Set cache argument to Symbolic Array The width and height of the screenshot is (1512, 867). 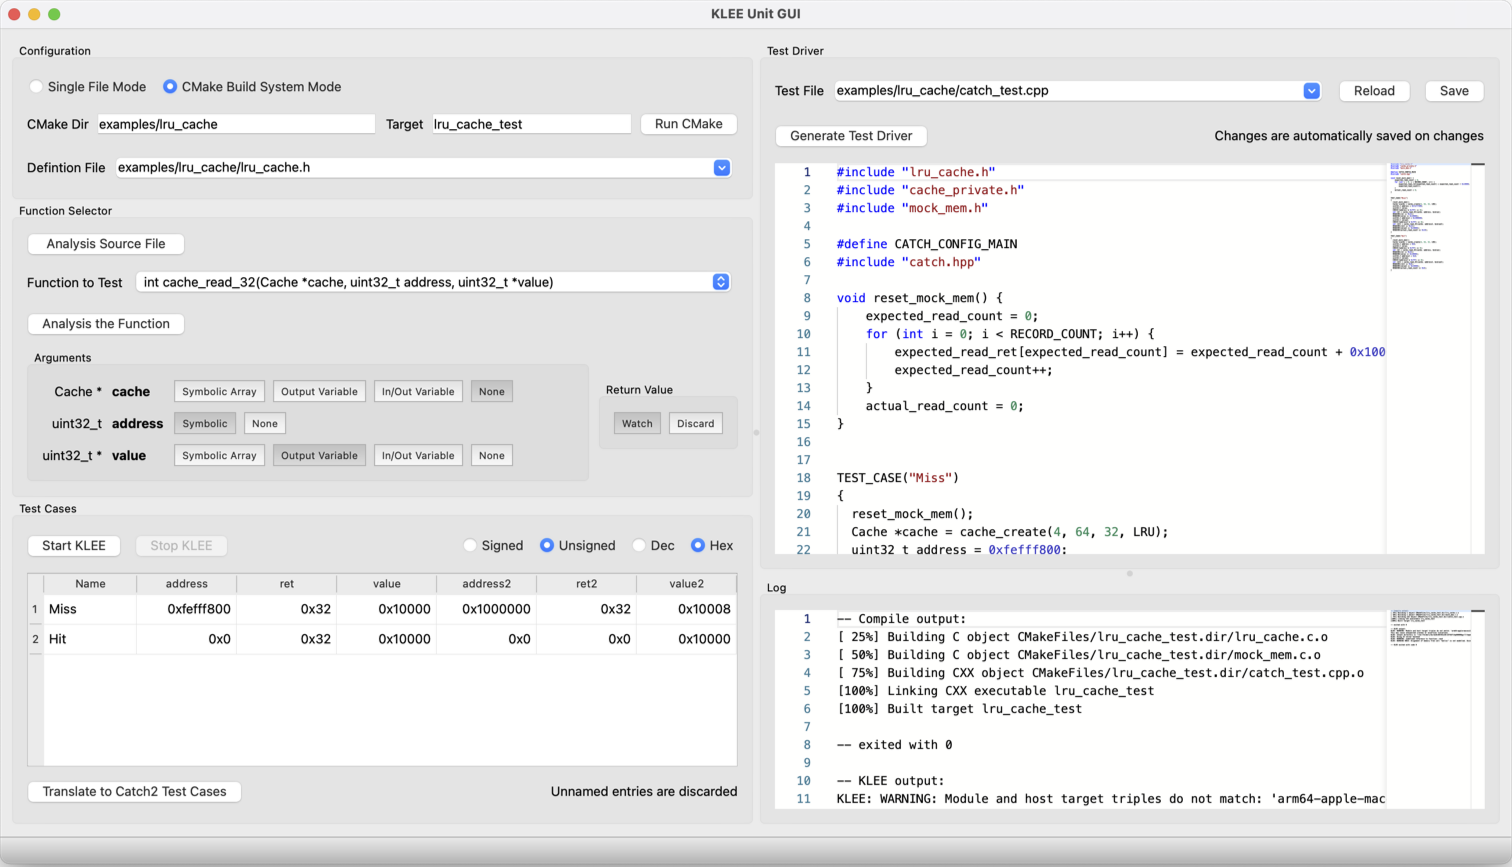click(219, 392)
